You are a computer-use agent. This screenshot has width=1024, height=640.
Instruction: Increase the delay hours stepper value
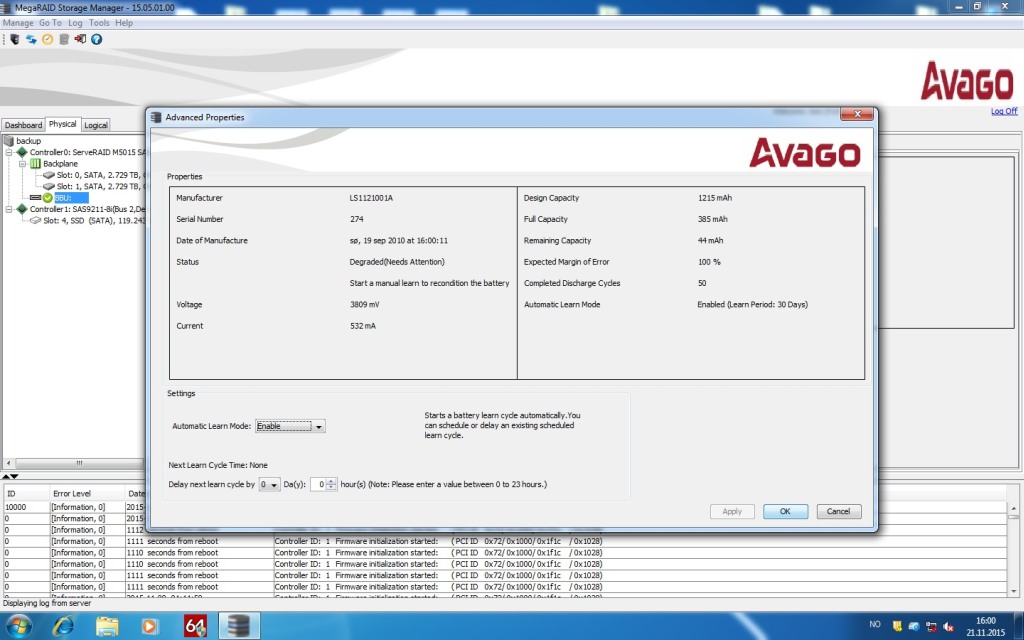[x=331, y=481]
